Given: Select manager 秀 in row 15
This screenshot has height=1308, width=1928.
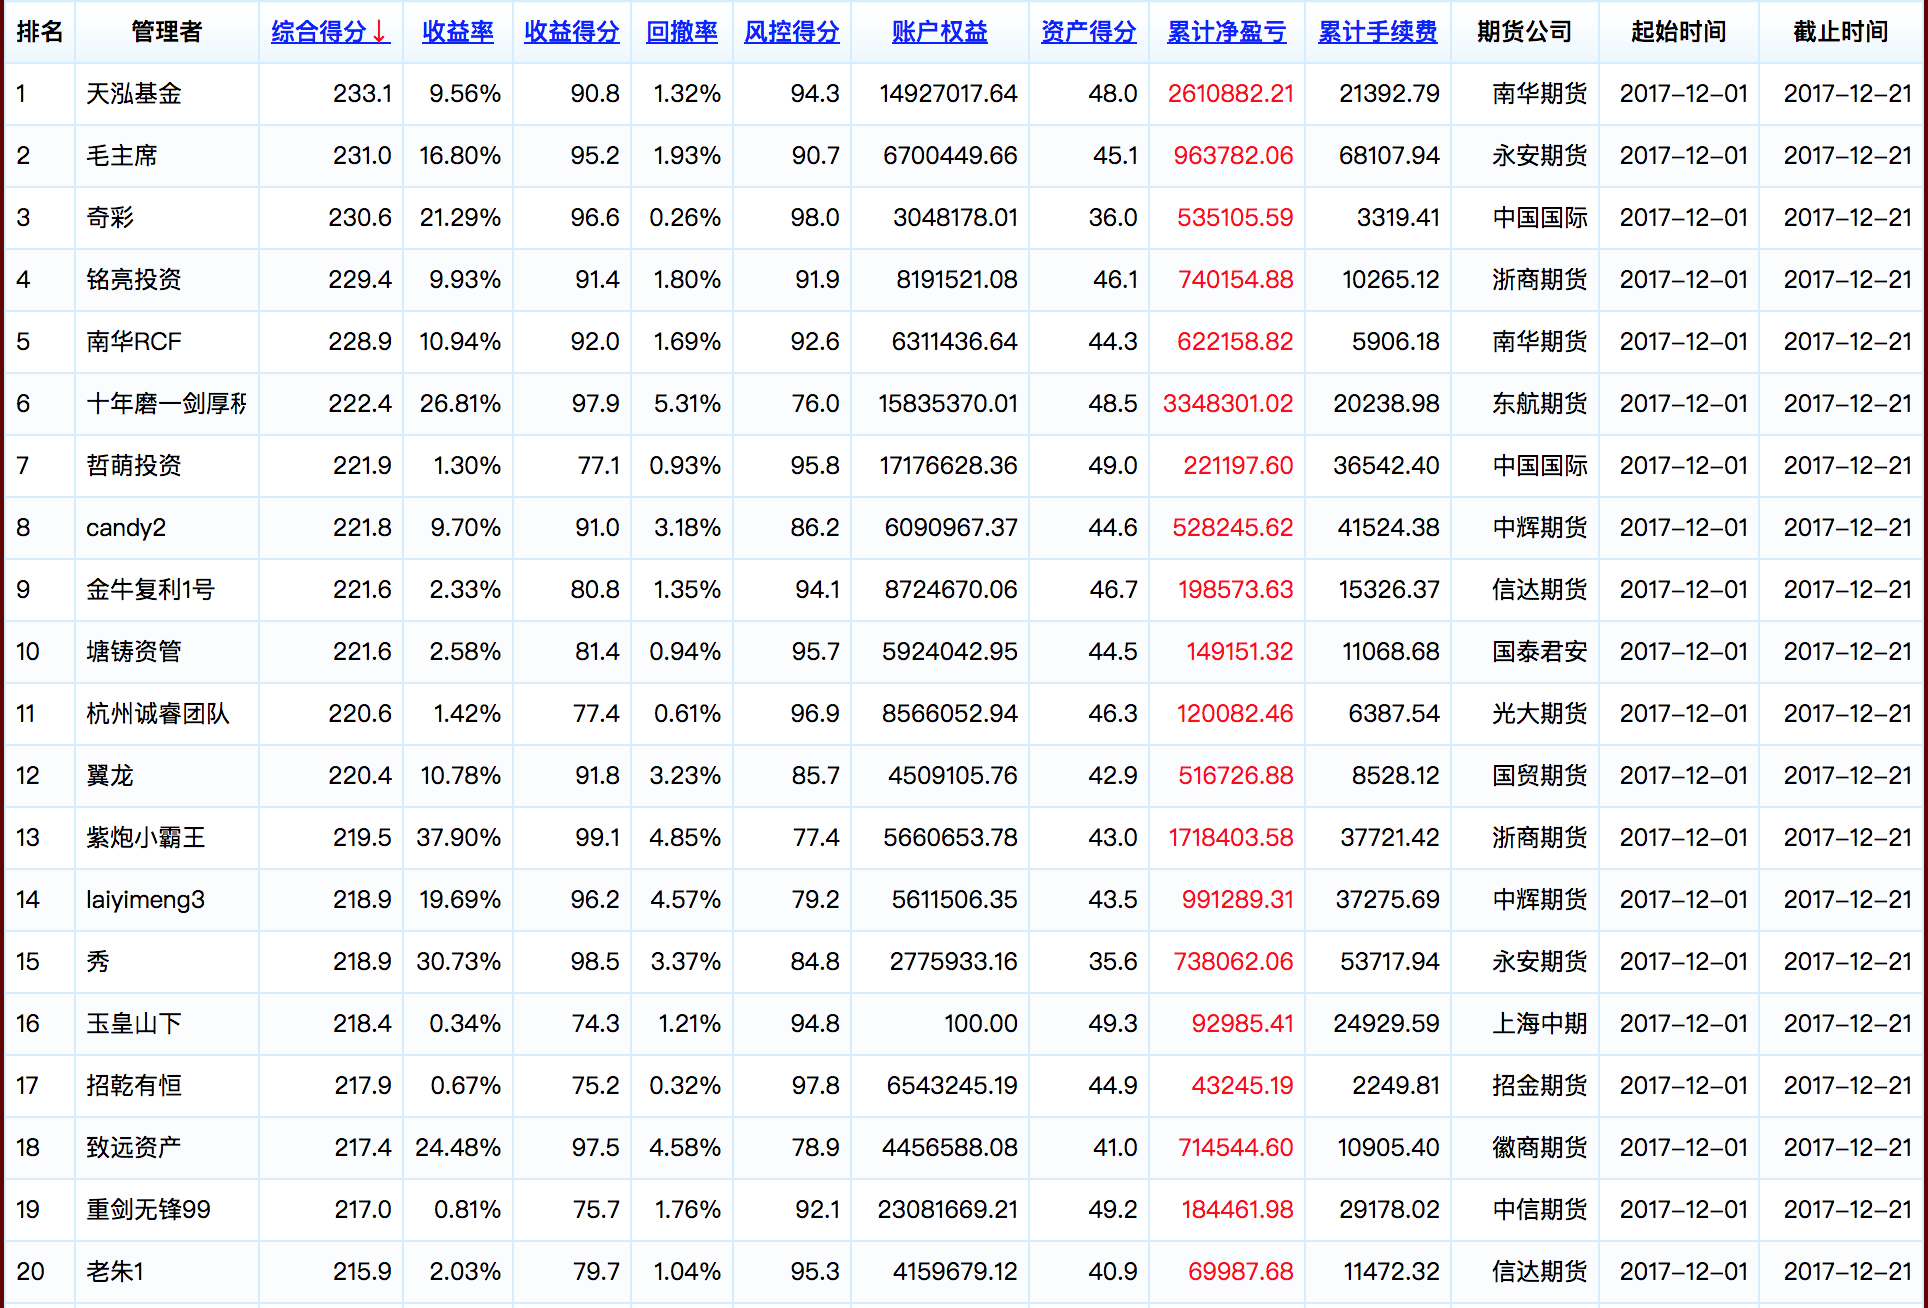Looking at the screenshot, I should pyautogui.click(x=98, y=962).
